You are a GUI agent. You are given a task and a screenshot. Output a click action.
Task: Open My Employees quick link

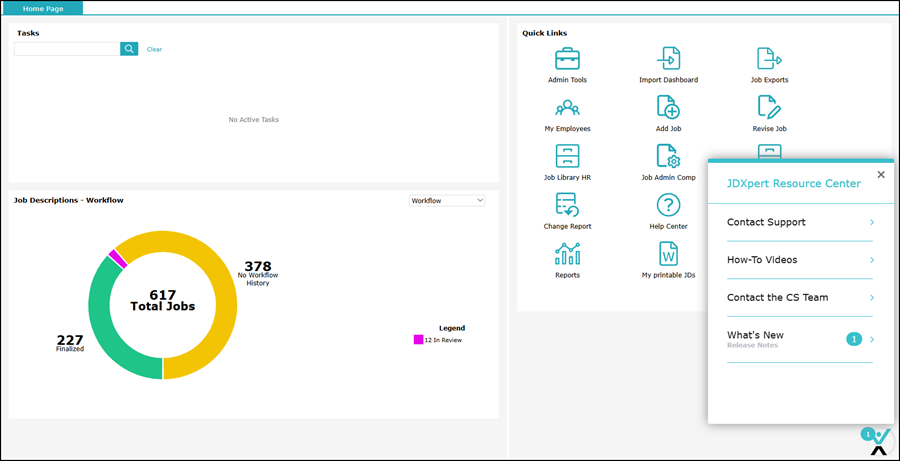tap(567, 108)
